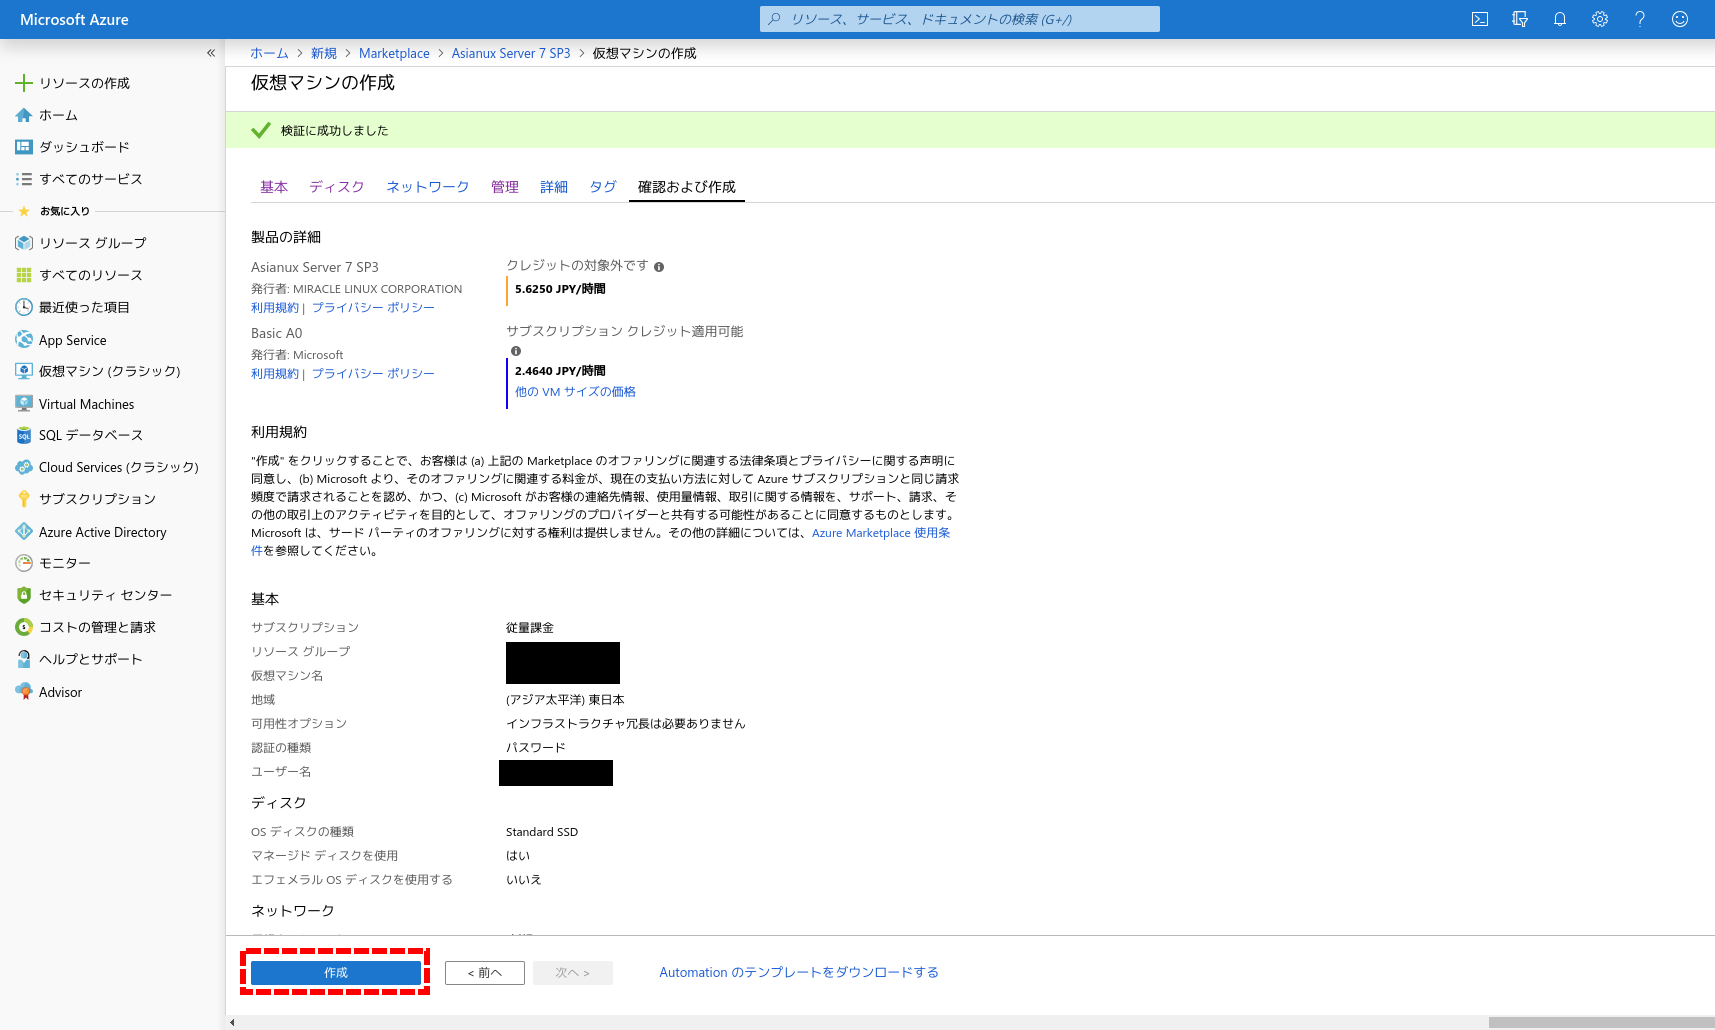Click the info icon next to クレジットの対象外です
This screenshot has width=1715, height=1030.
[659, 267]
